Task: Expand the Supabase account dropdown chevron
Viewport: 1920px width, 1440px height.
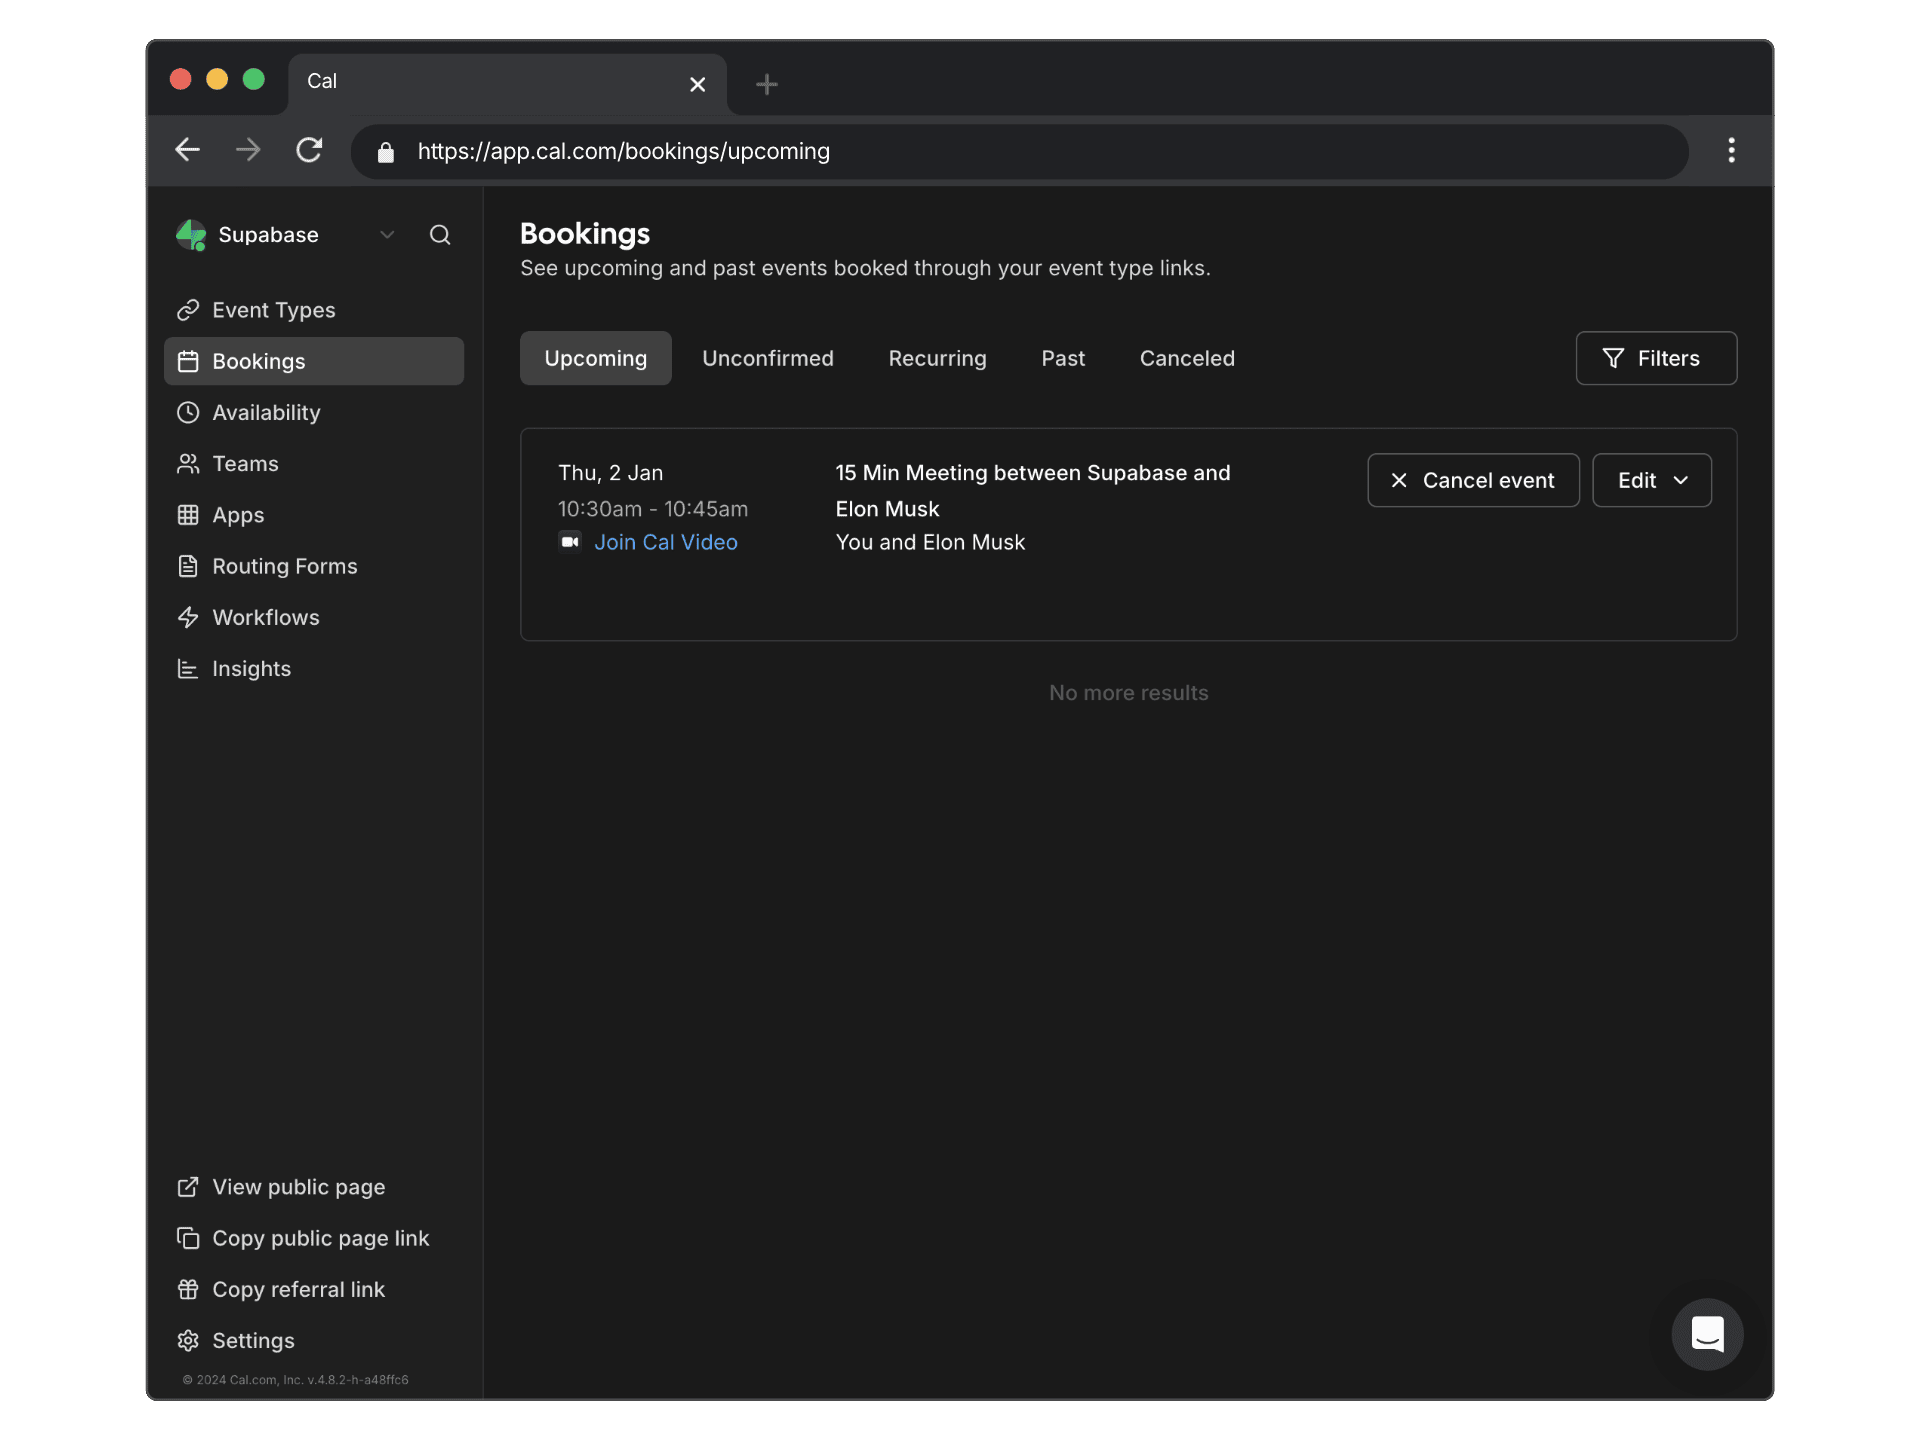Action: 387,235
